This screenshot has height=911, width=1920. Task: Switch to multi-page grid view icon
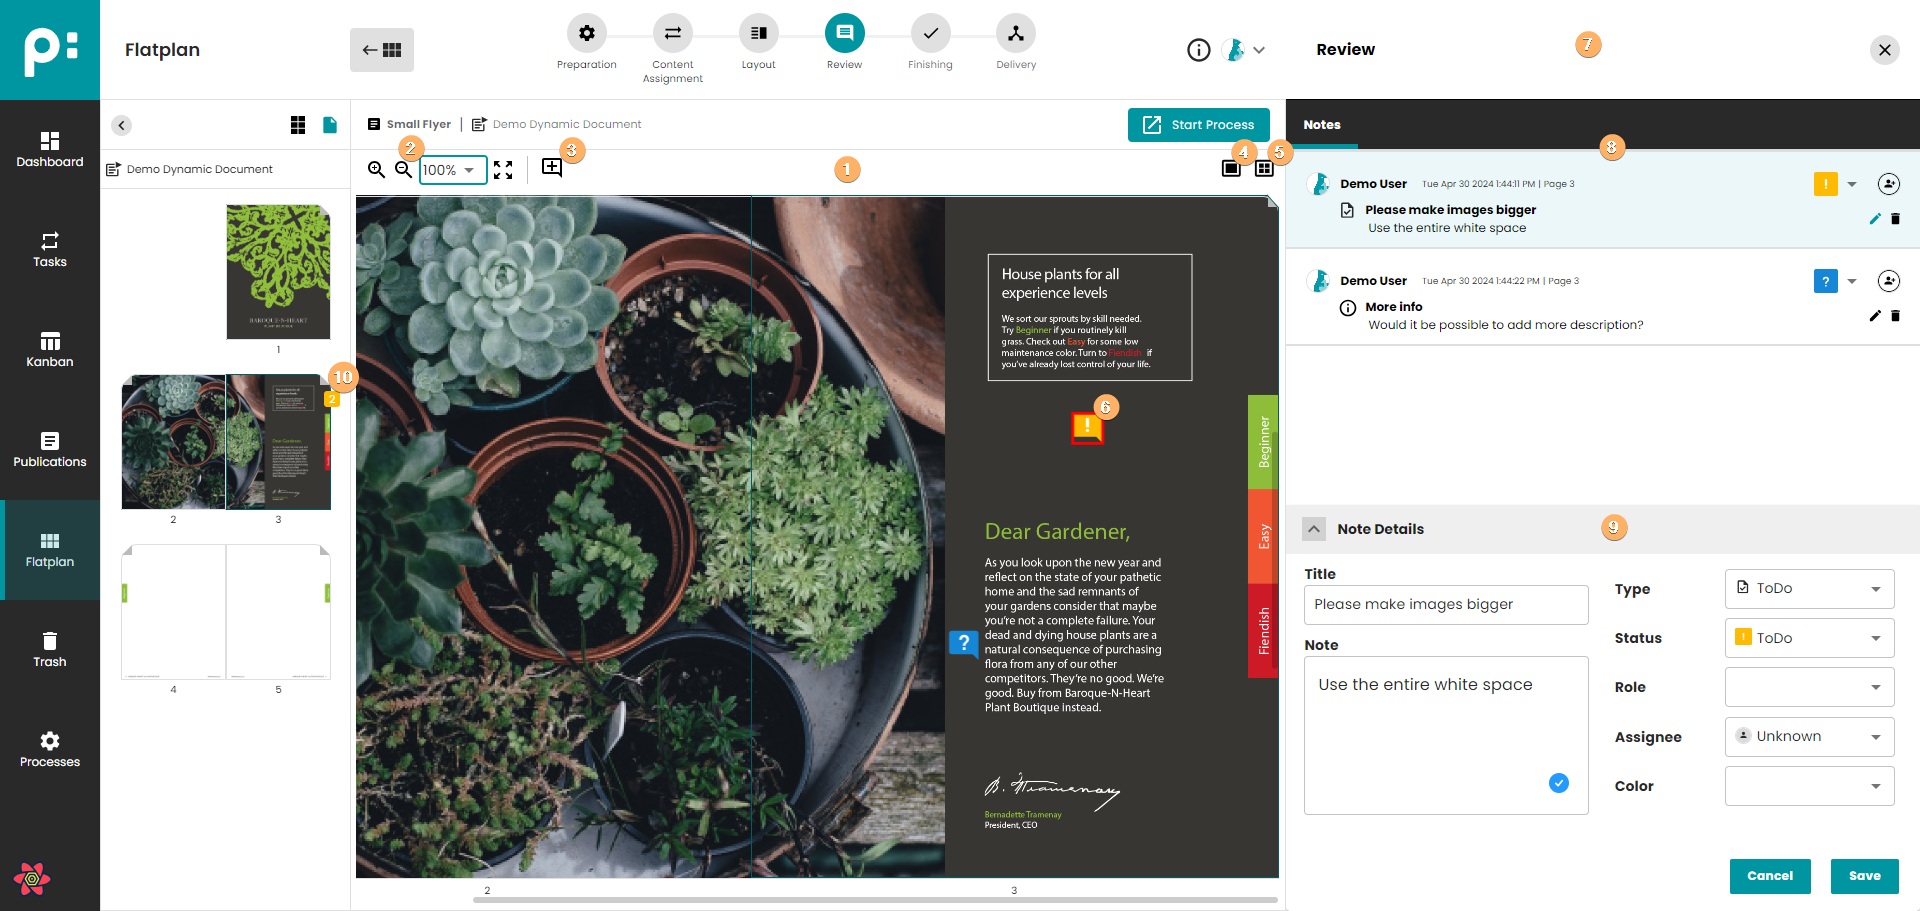(x=1264, y=169)
